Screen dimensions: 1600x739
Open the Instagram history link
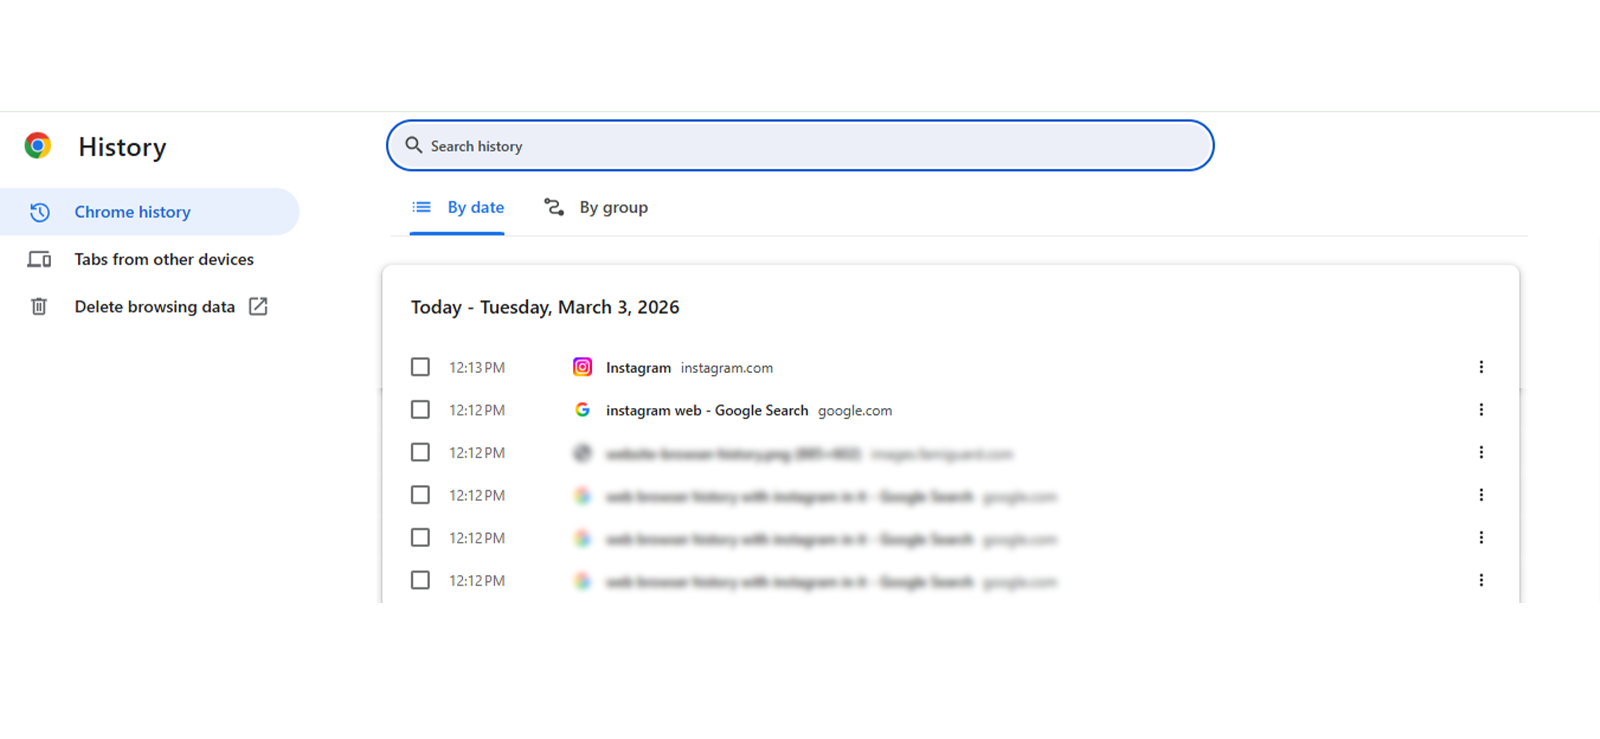(x=638, y=368)
